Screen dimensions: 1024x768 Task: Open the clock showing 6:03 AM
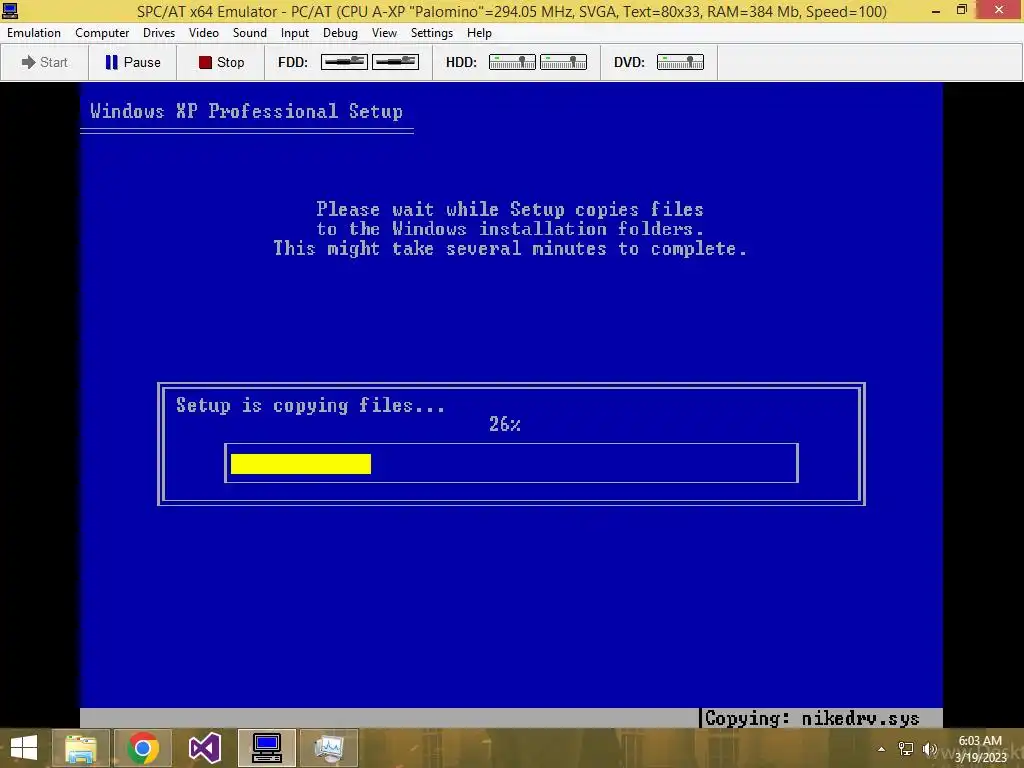[980, 749]
